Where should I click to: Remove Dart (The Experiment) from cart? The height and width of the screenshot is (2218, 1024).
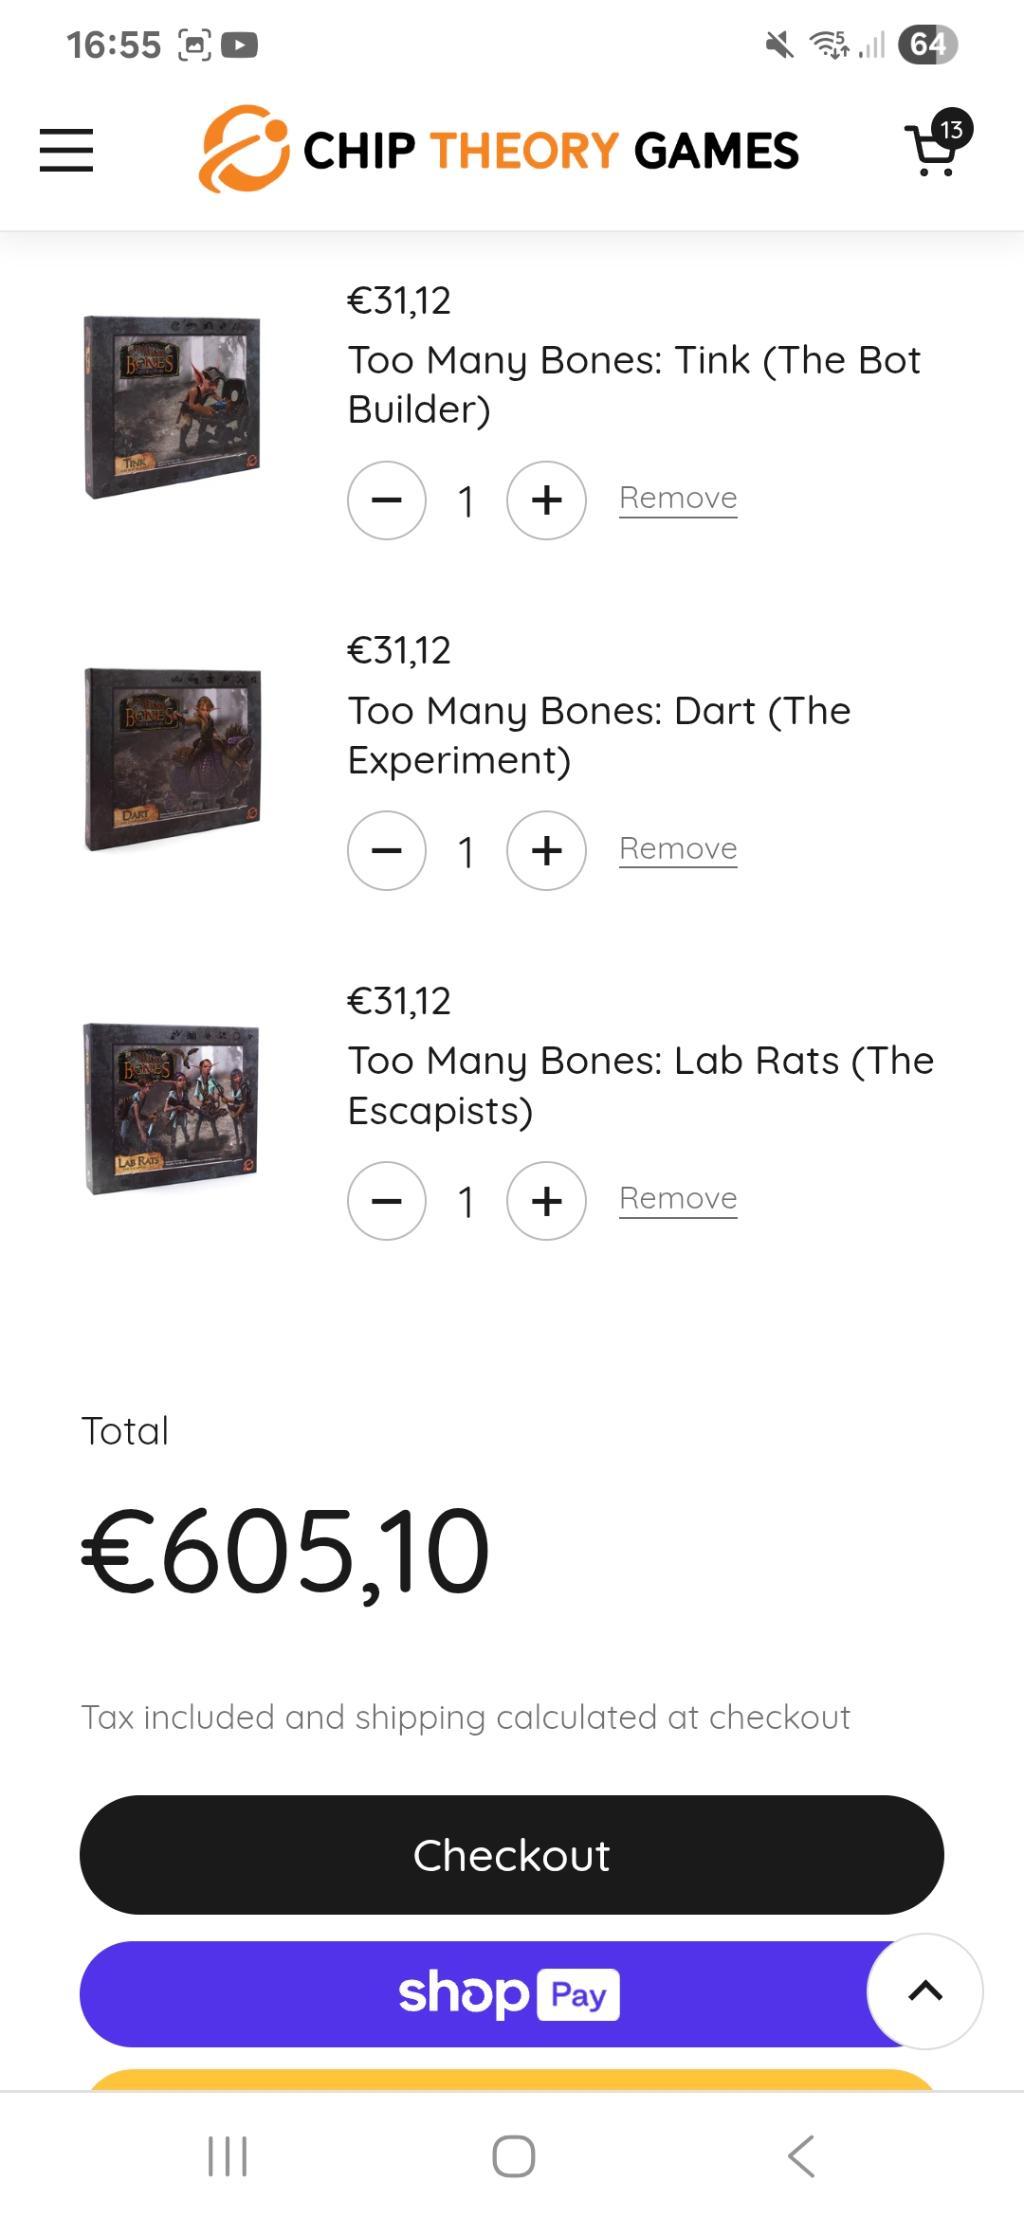pyautogui.click(x=678, y=849)
